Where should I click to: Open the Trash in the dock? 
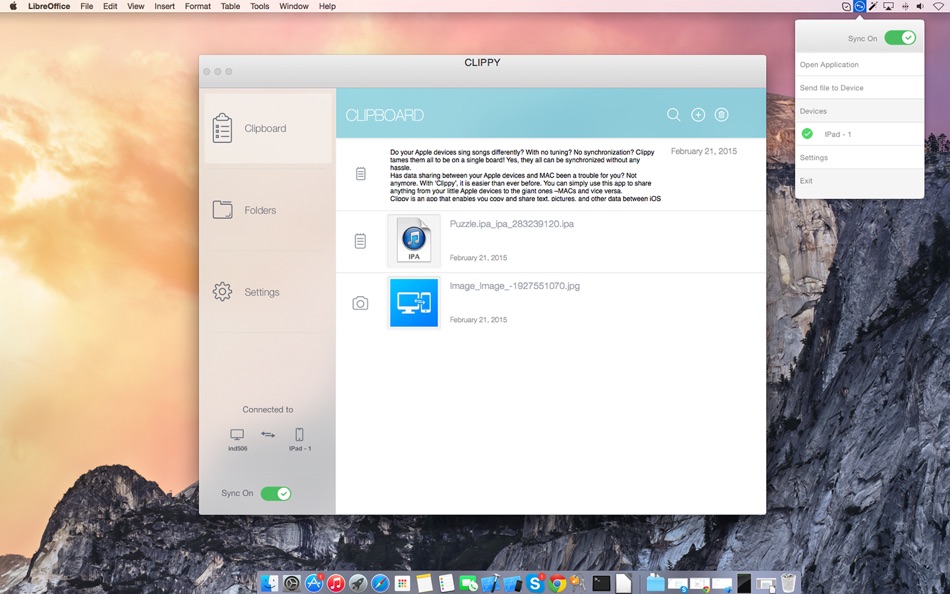[788, 584]
